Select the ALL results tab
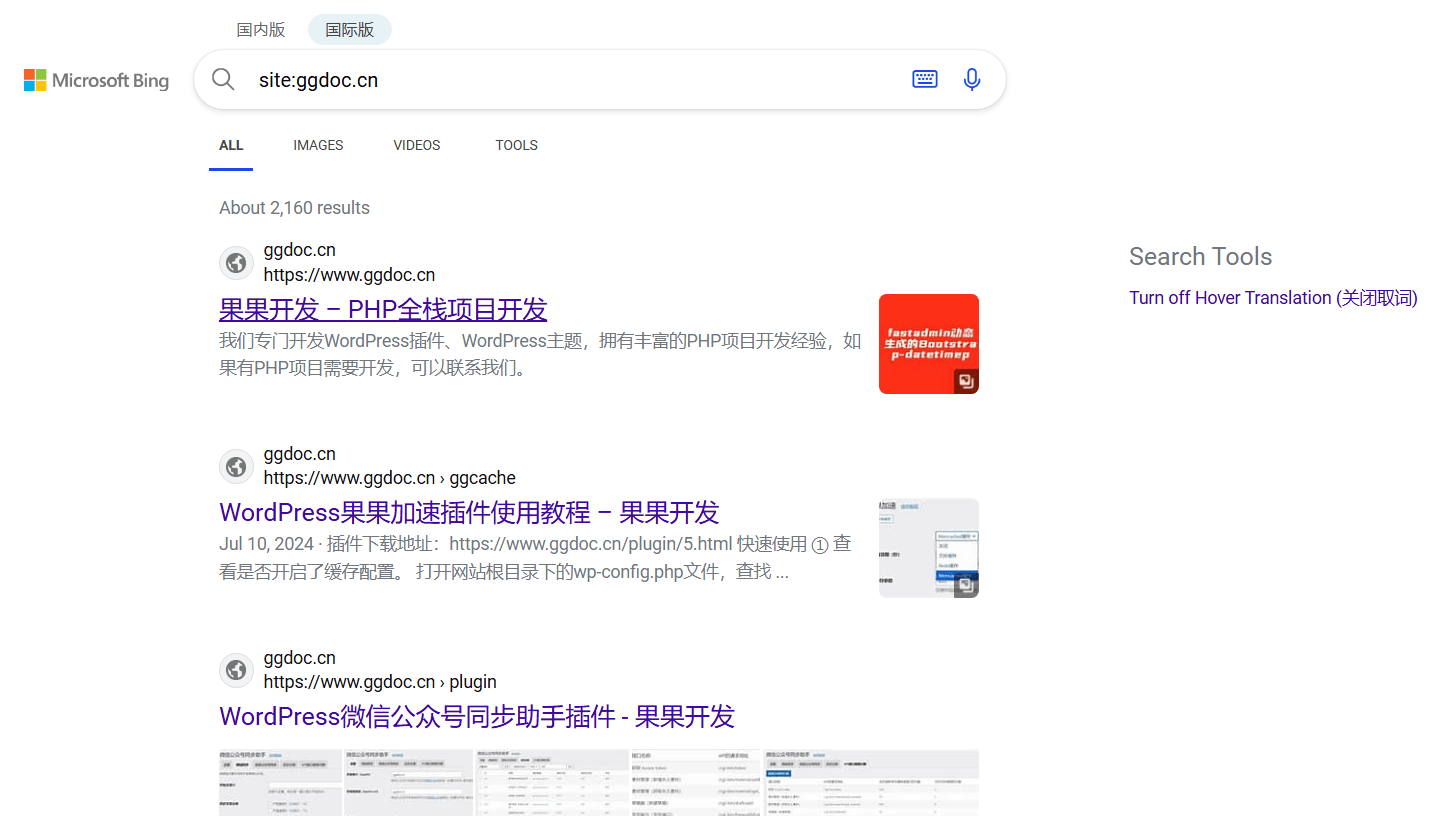This screenshot has height=816, width=1452. pos(231,146)
